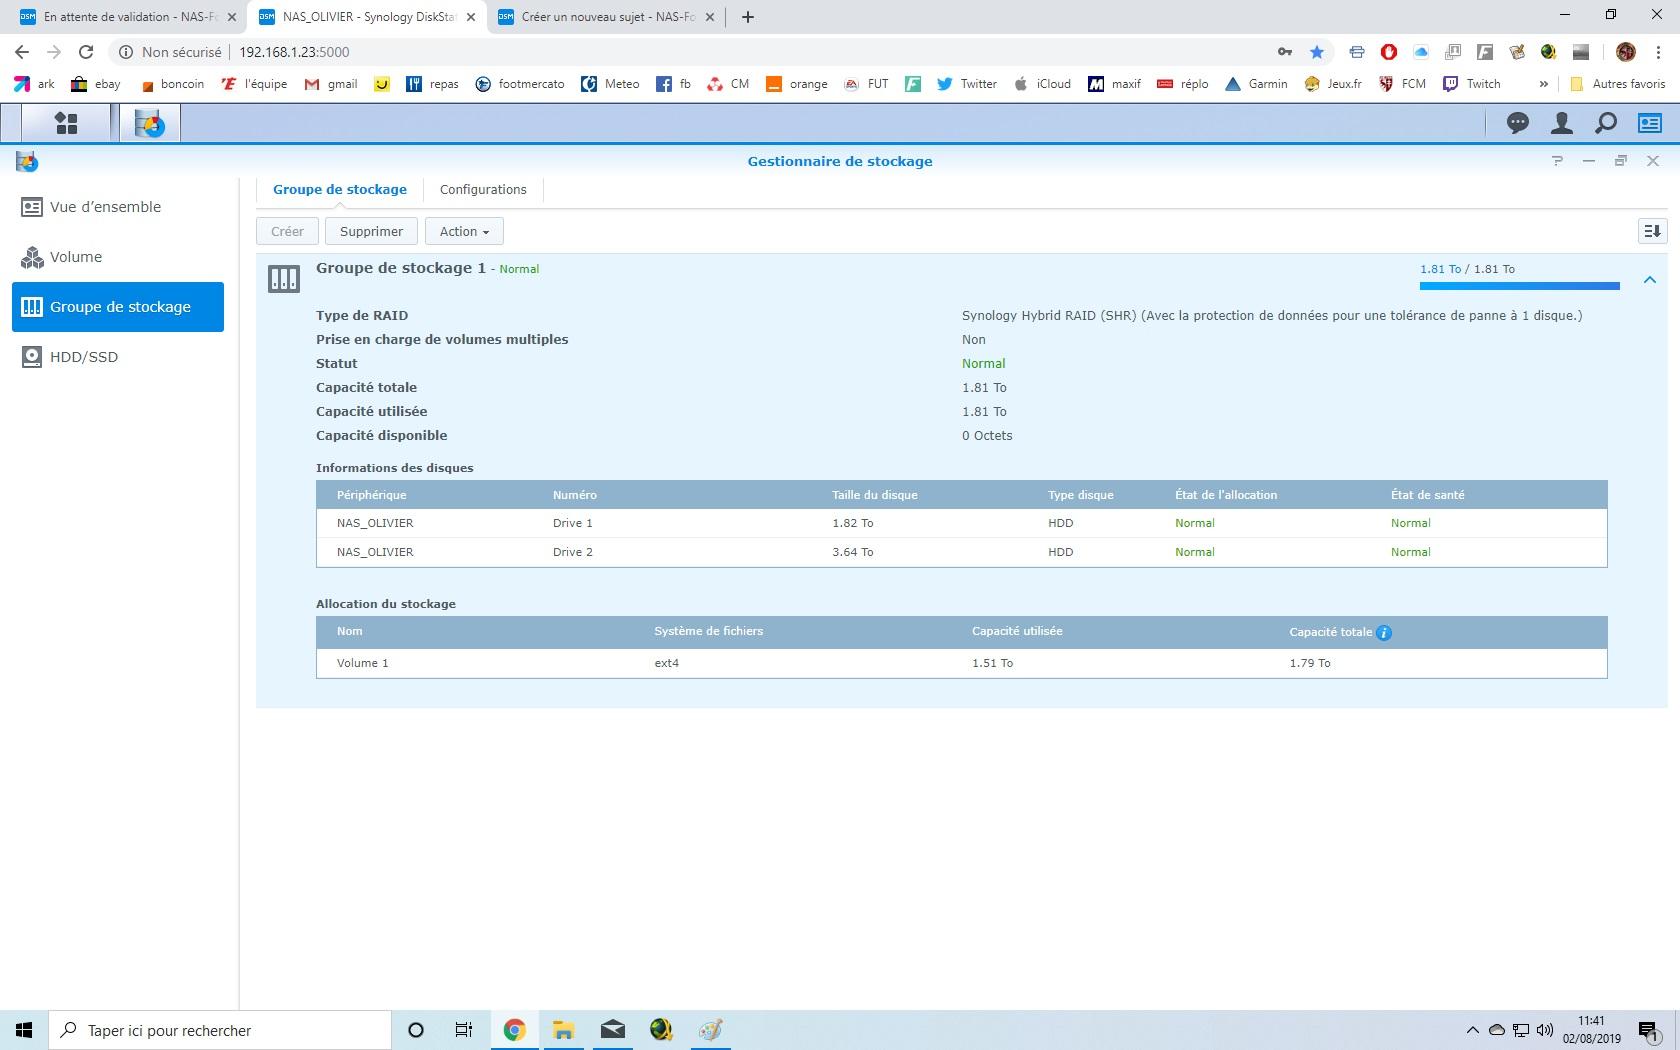
Task: Click the Storage Manager taskbar app icon
Action: pos(150,123)
